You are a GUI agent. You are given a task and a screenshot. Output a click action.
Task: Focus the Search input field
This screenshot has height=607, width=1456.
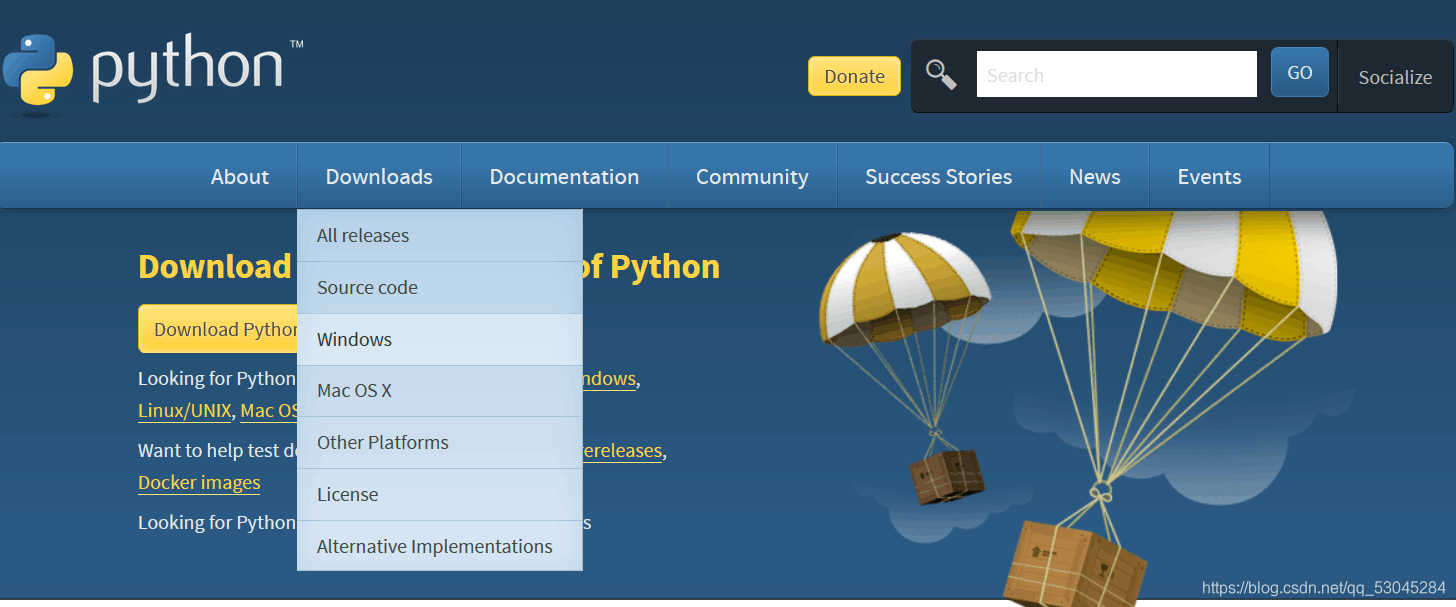click(x=1116, y=74)
